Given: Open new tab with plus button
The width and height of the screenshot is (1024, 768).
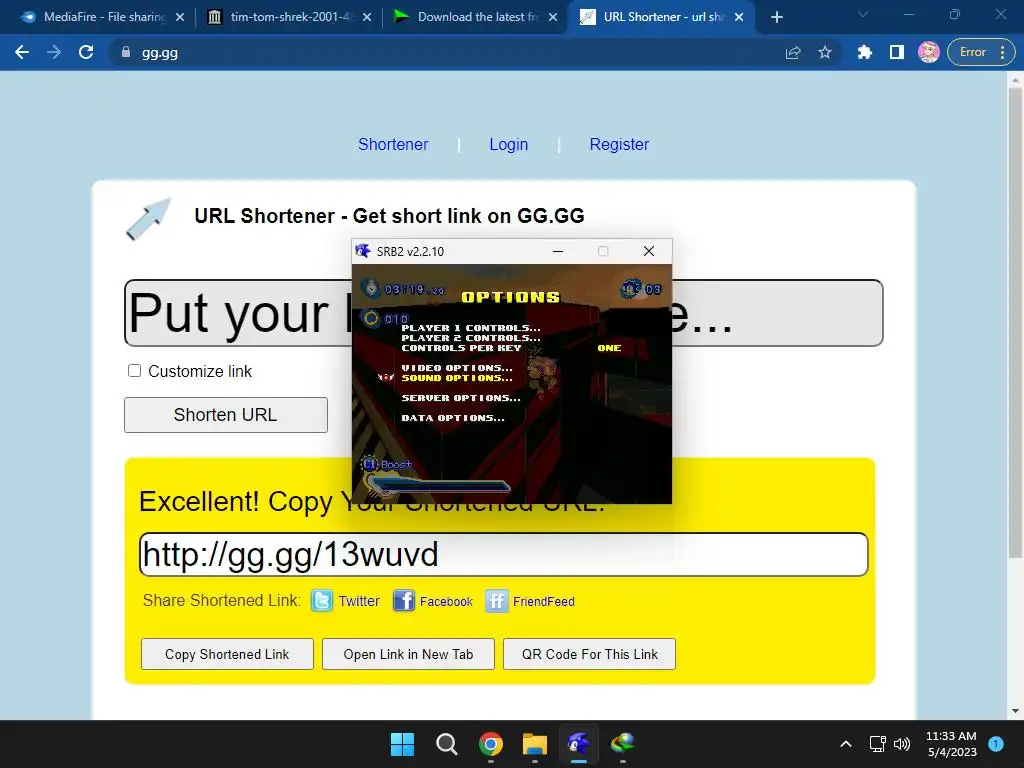Looking at the screenshot, I should point(776,17).
